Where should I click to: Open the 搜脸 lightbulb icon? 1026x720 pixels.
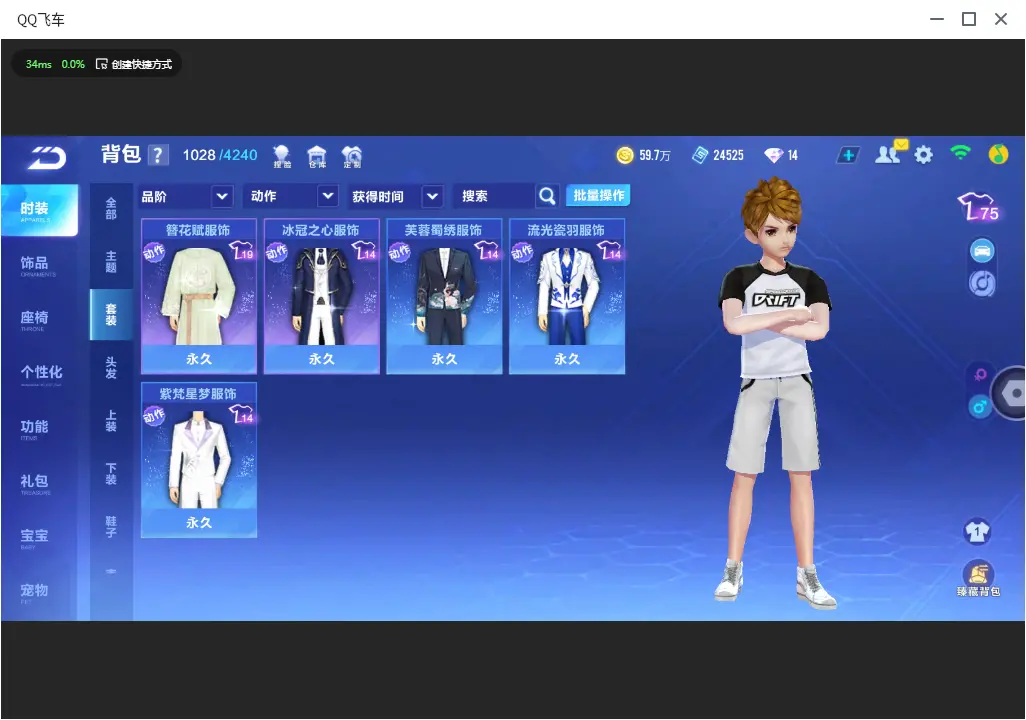tap(282, 156)
